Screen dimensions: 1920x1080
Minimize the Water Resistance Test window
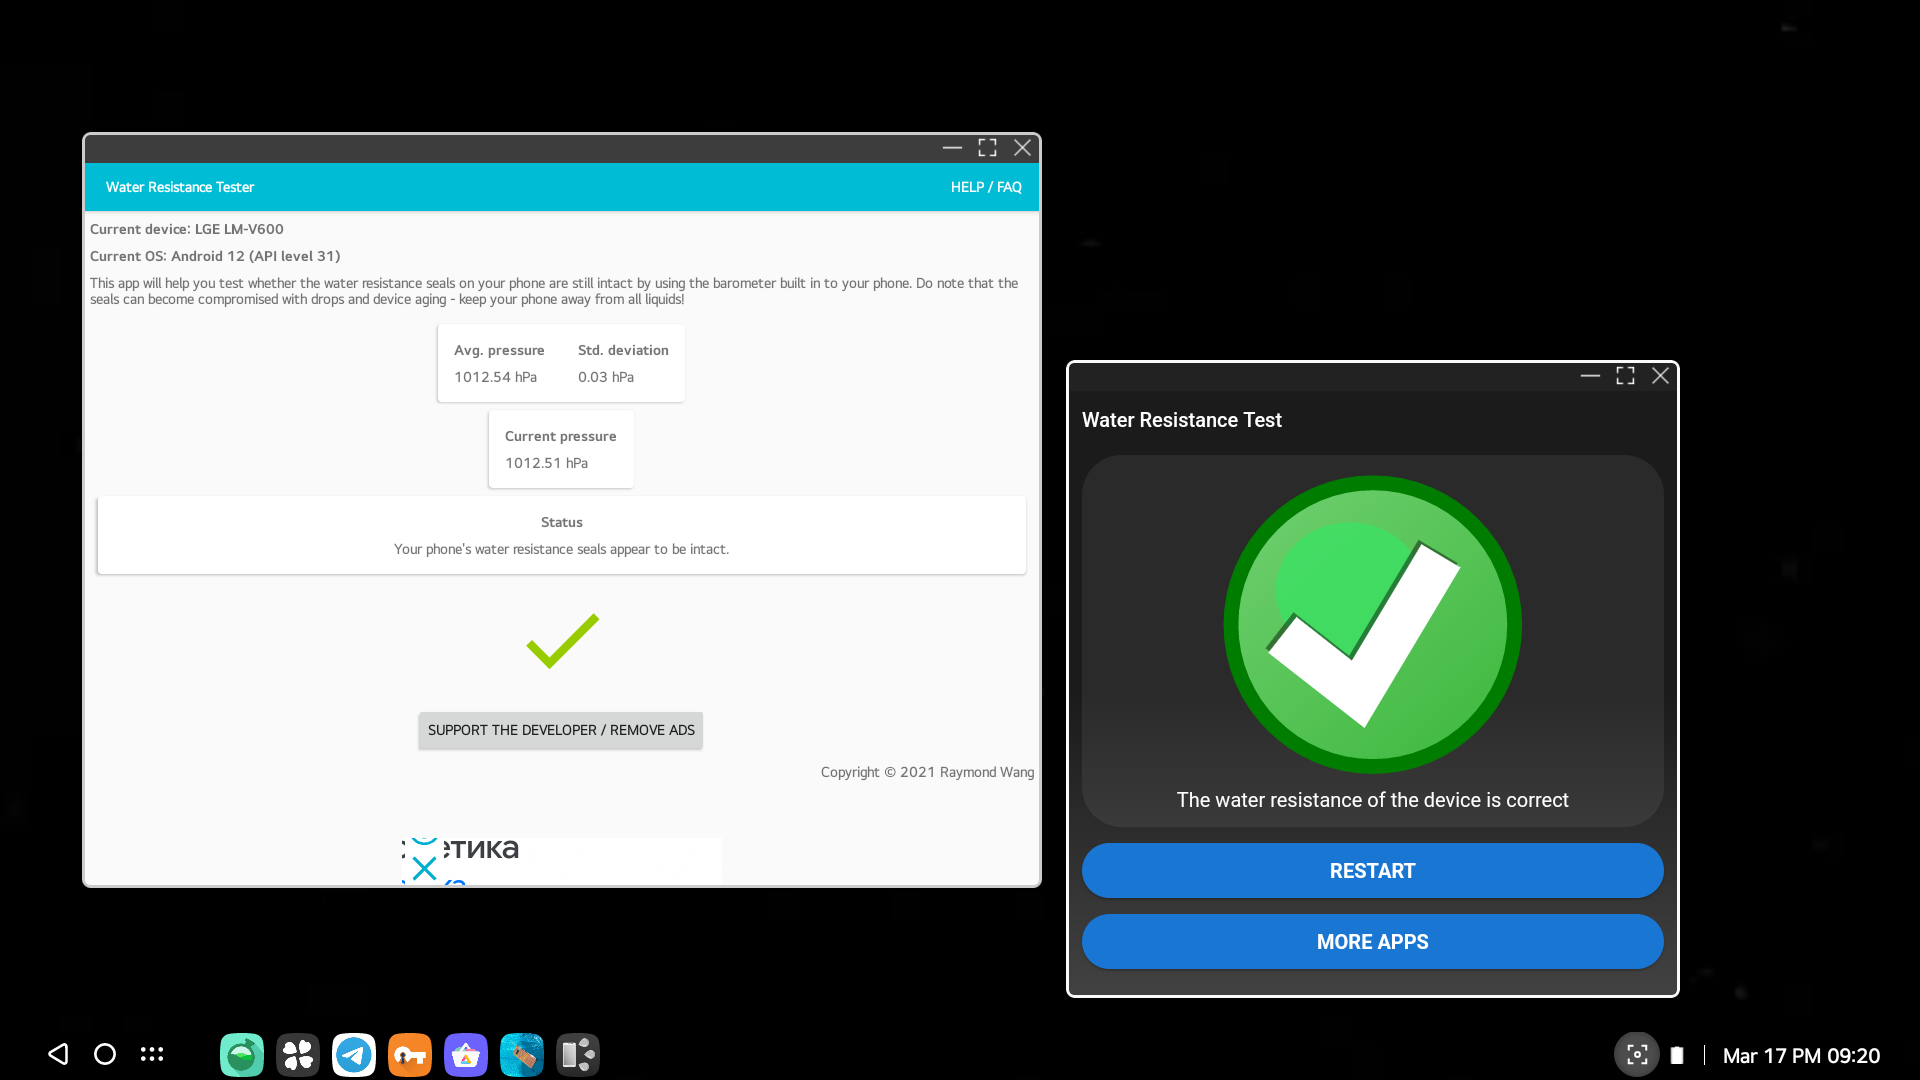(x=1590, y=376)
